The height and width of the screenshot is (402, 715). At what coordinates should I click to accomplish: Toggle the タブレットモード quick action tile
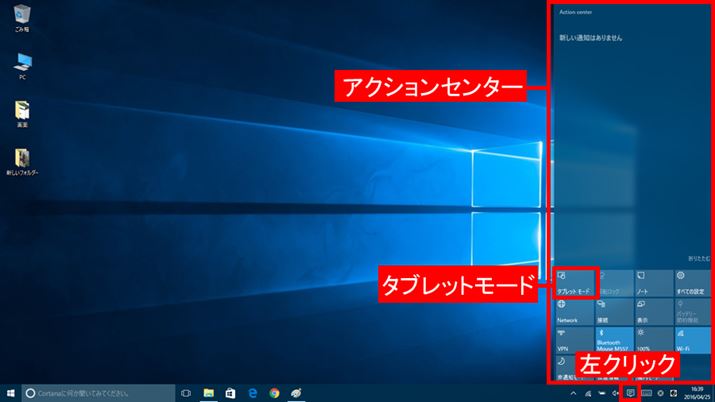[574, 282]
